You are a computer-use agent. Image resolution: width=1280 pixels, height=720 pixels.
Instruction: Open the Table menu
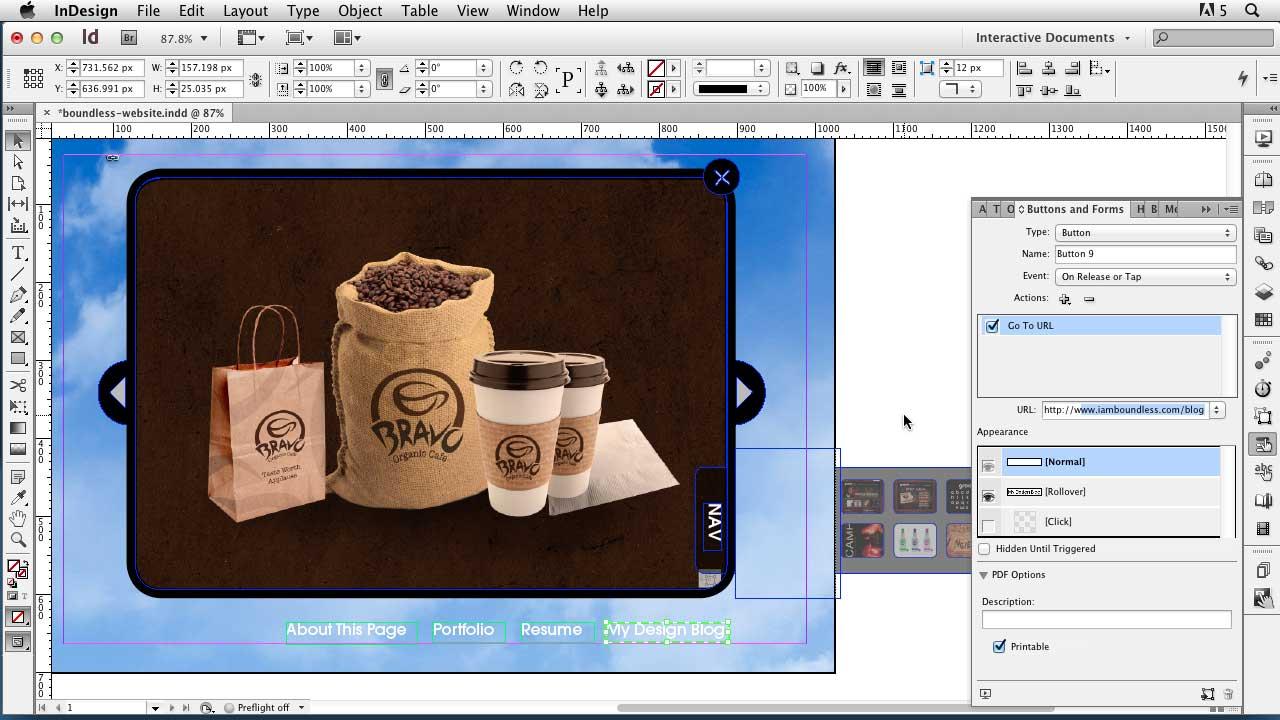pyautogui.click(x=419, y=11)
